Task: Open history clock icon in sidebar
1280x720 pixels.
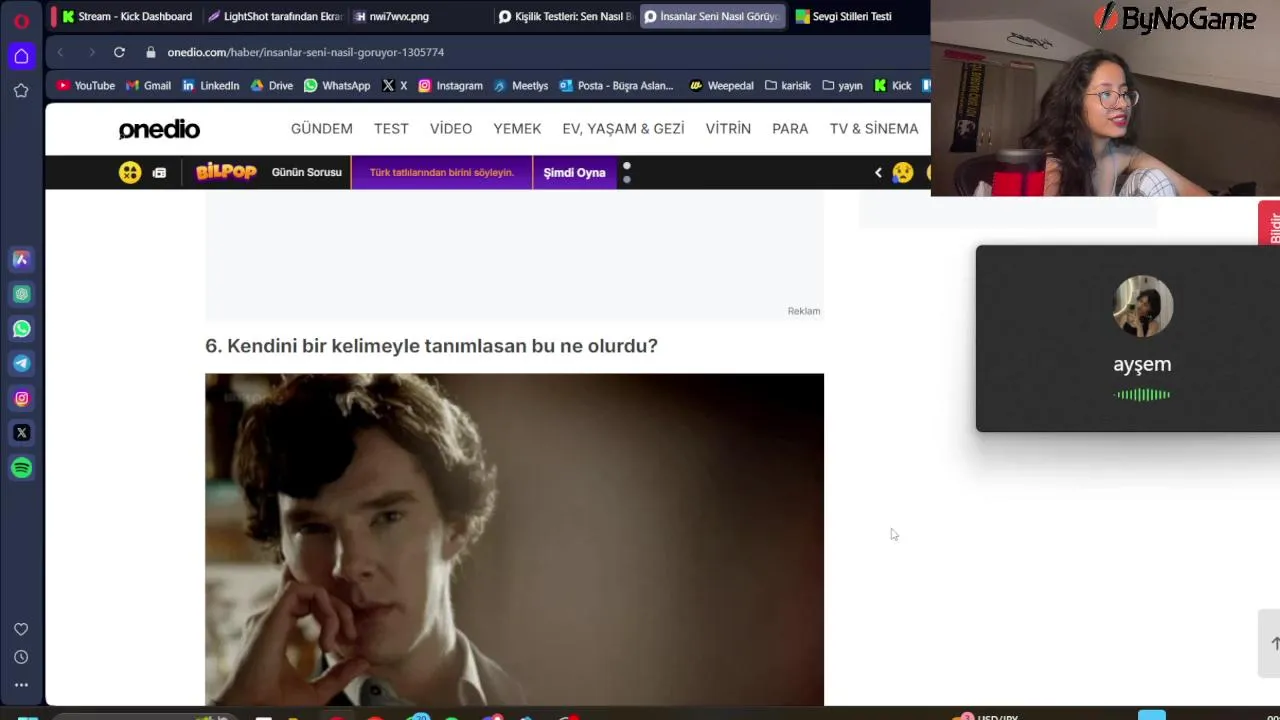Action: 21,657
